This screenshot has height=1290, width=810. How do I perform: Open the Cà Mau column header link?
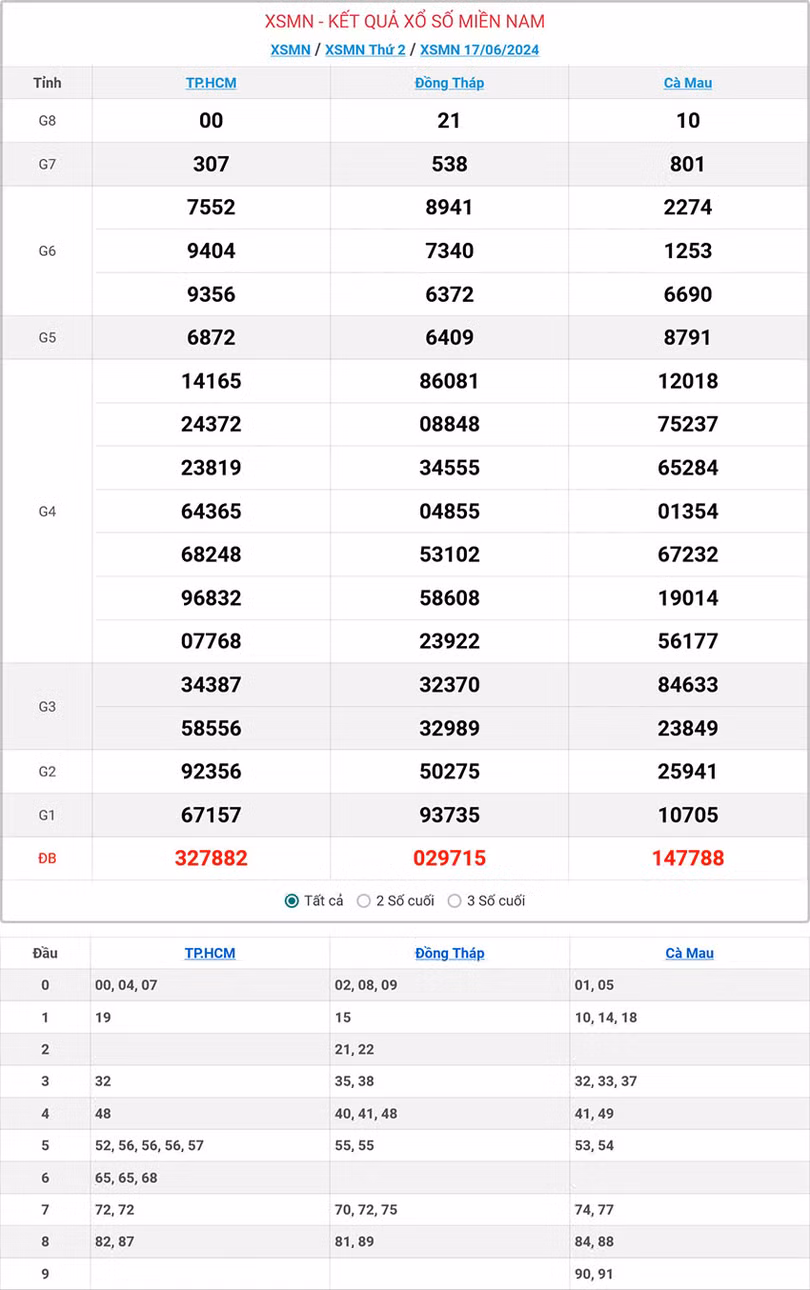point(688,83)
